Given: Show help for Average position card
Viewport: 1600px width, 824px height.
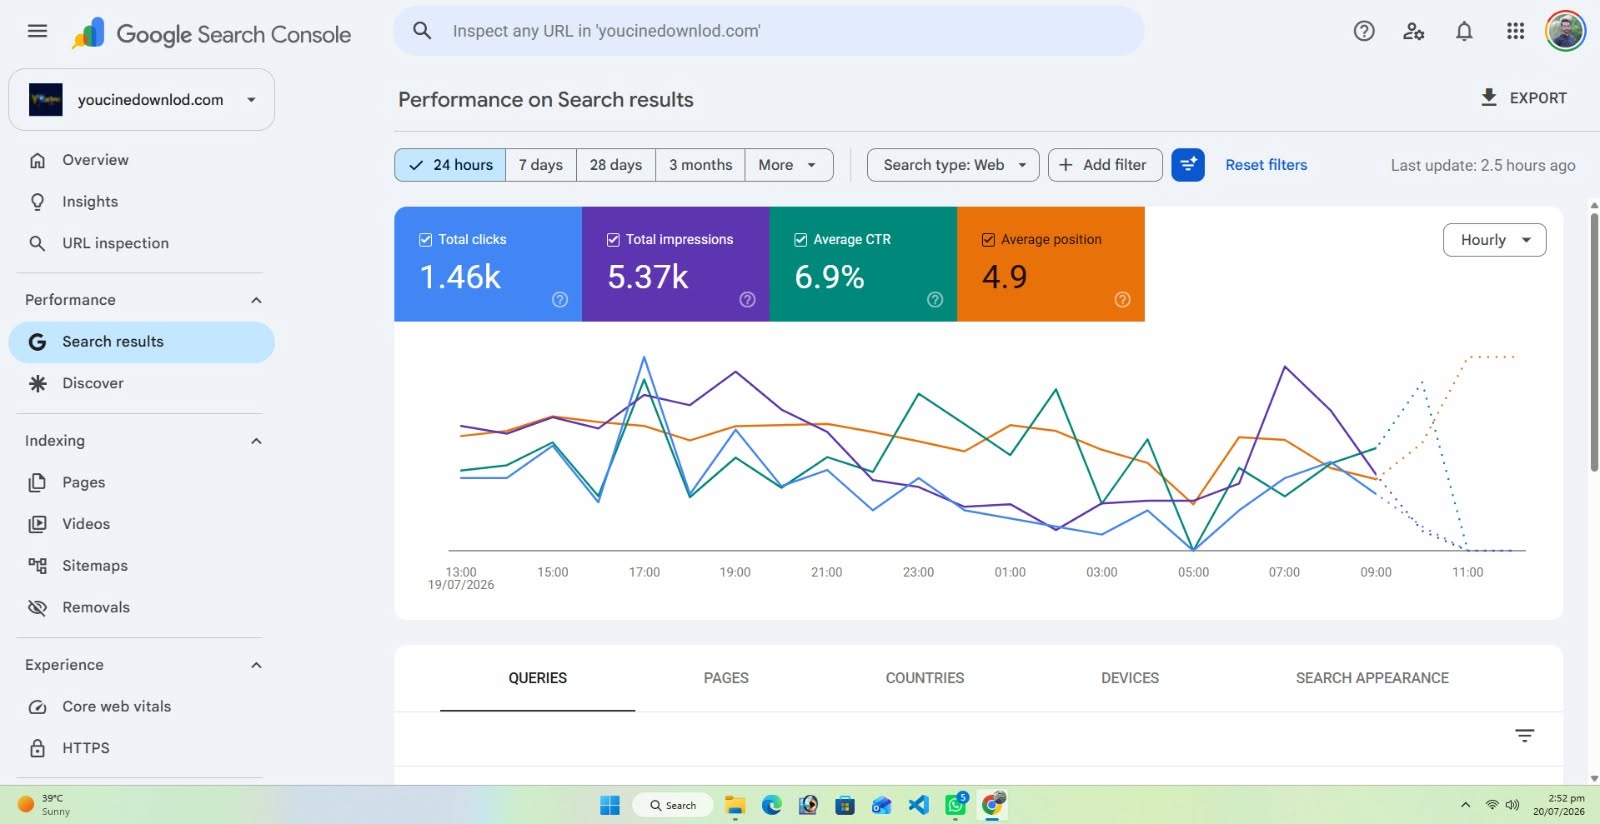Looking at the screenshot, I should (1122, 300).
